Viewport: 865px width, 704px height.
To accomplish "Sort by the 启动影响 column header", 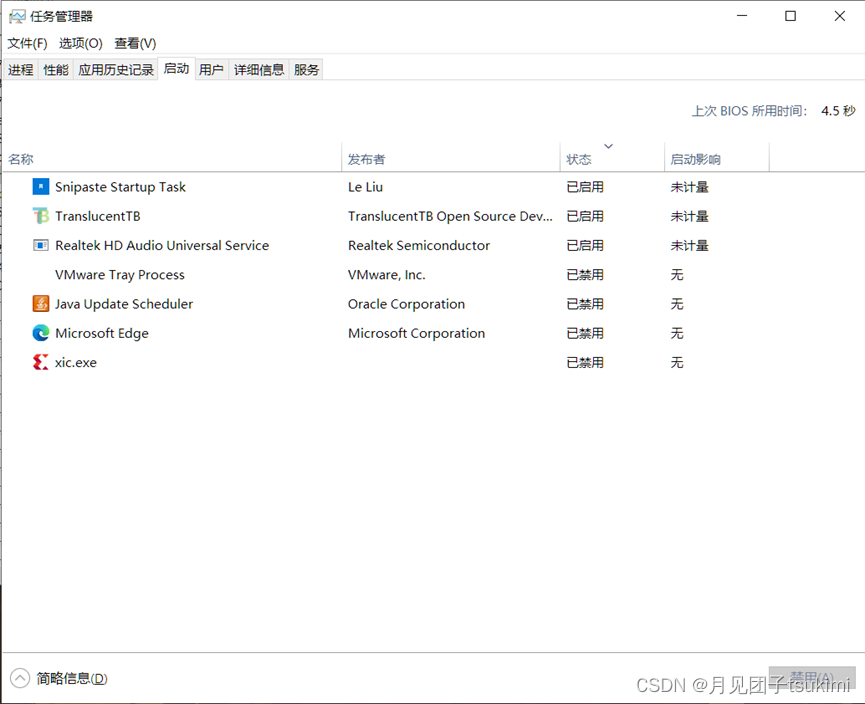I will (717, 159).
